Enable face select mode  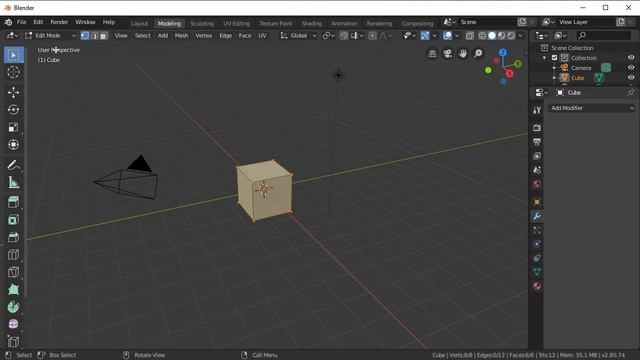point(104,36)
